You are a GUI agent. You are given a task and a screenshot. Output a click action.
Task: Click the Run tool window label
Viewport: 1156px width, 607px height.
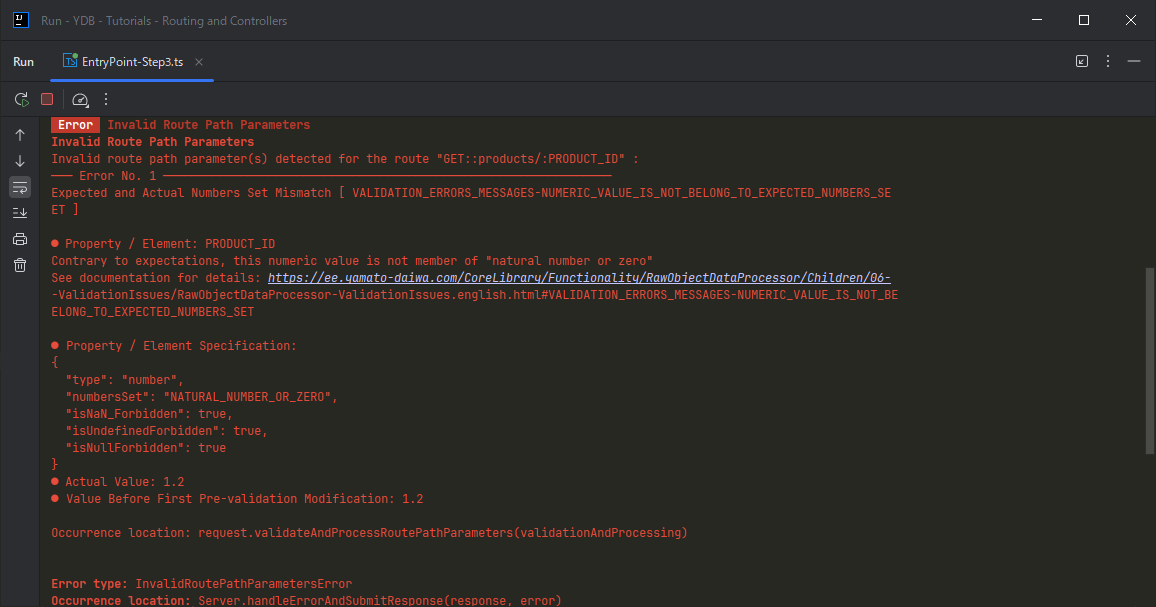pos(23,61)
